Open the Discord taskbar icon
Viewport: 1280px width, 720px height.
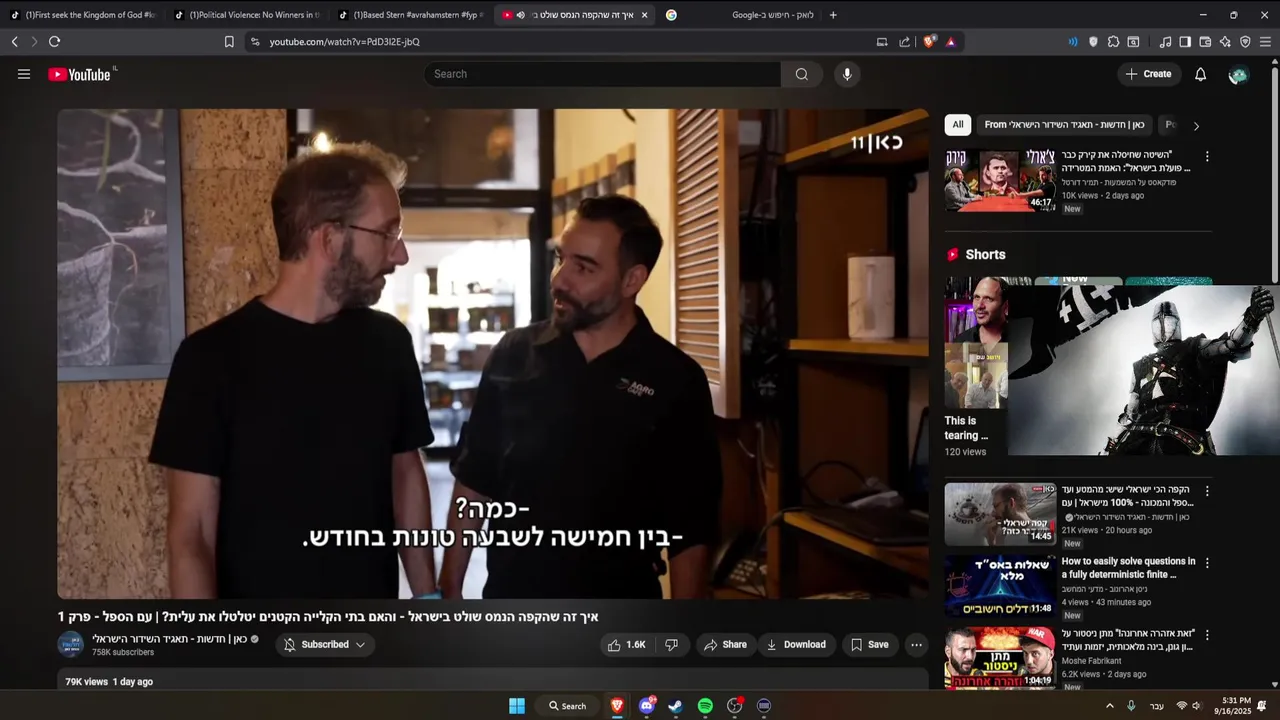646,706
